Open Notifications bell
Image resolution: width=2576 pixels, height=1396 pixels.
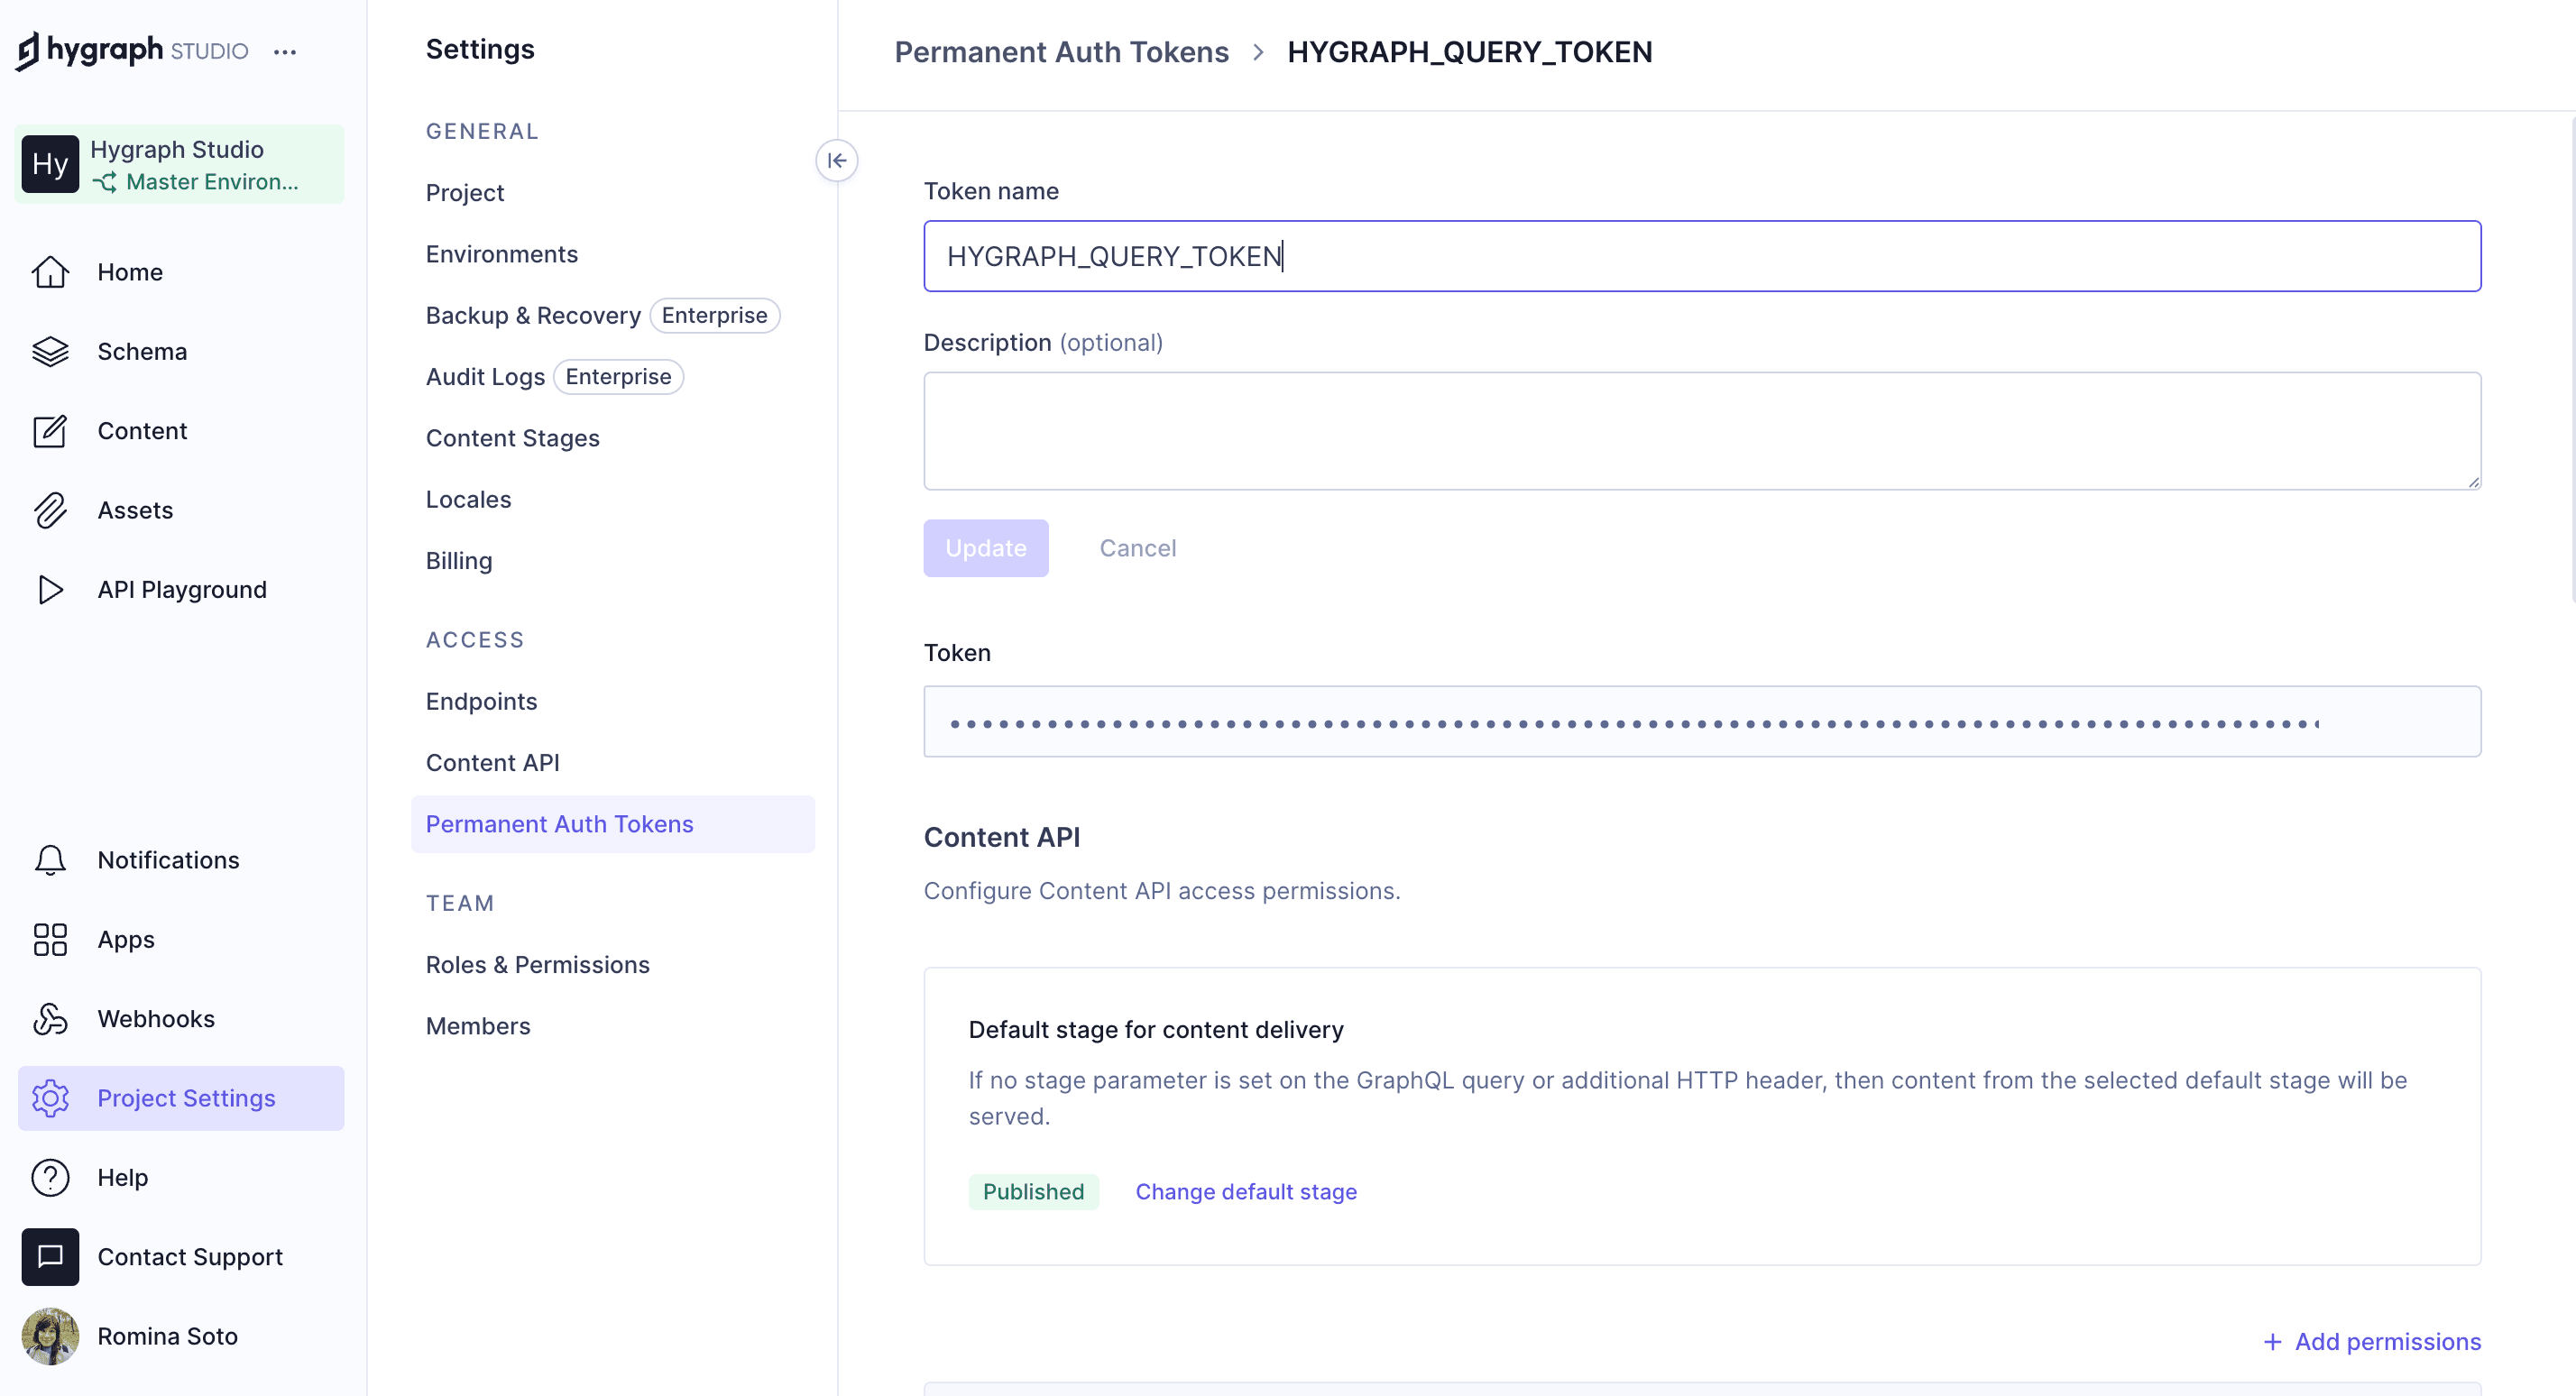(50, 859)
